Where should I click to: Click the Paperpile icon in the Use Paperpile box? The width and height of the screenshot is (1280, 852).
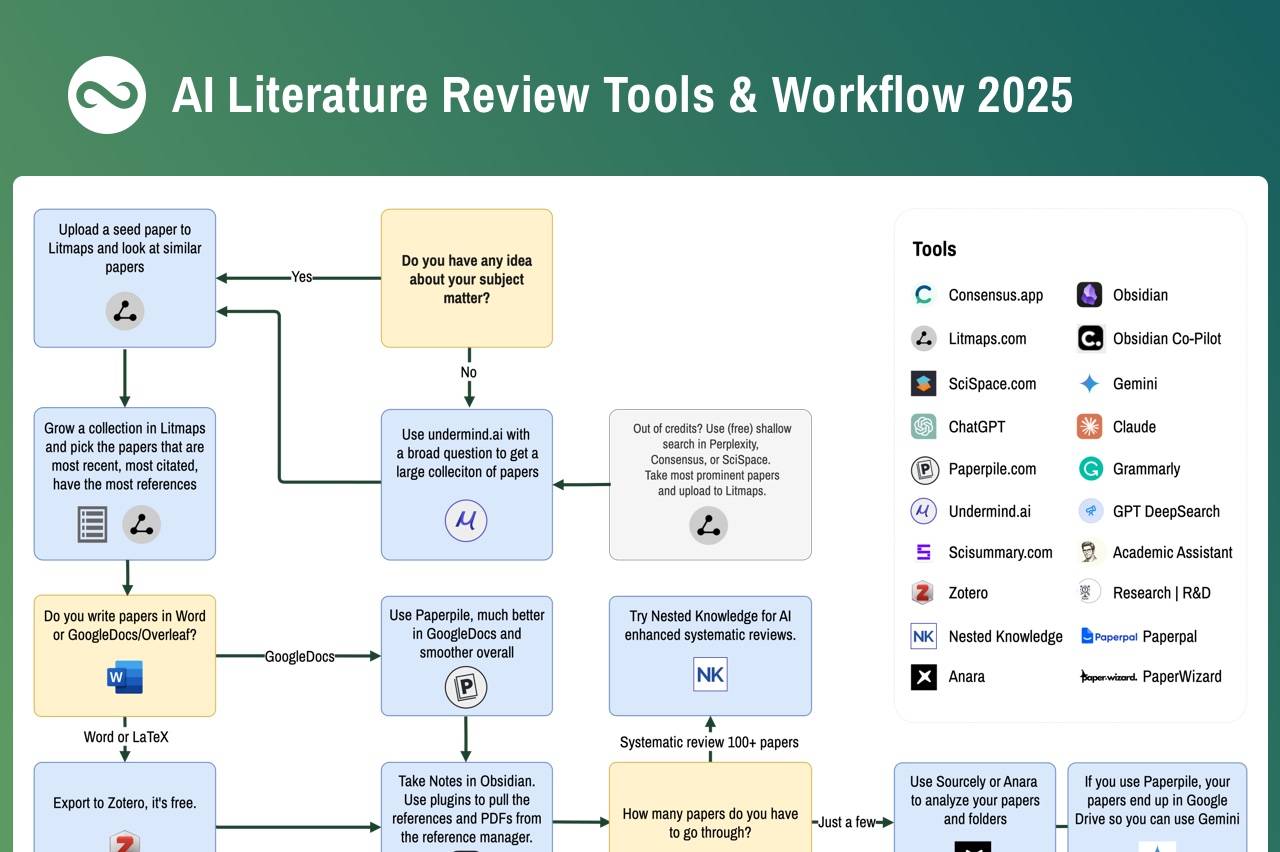pyautogui.click(x=466, y=688)
